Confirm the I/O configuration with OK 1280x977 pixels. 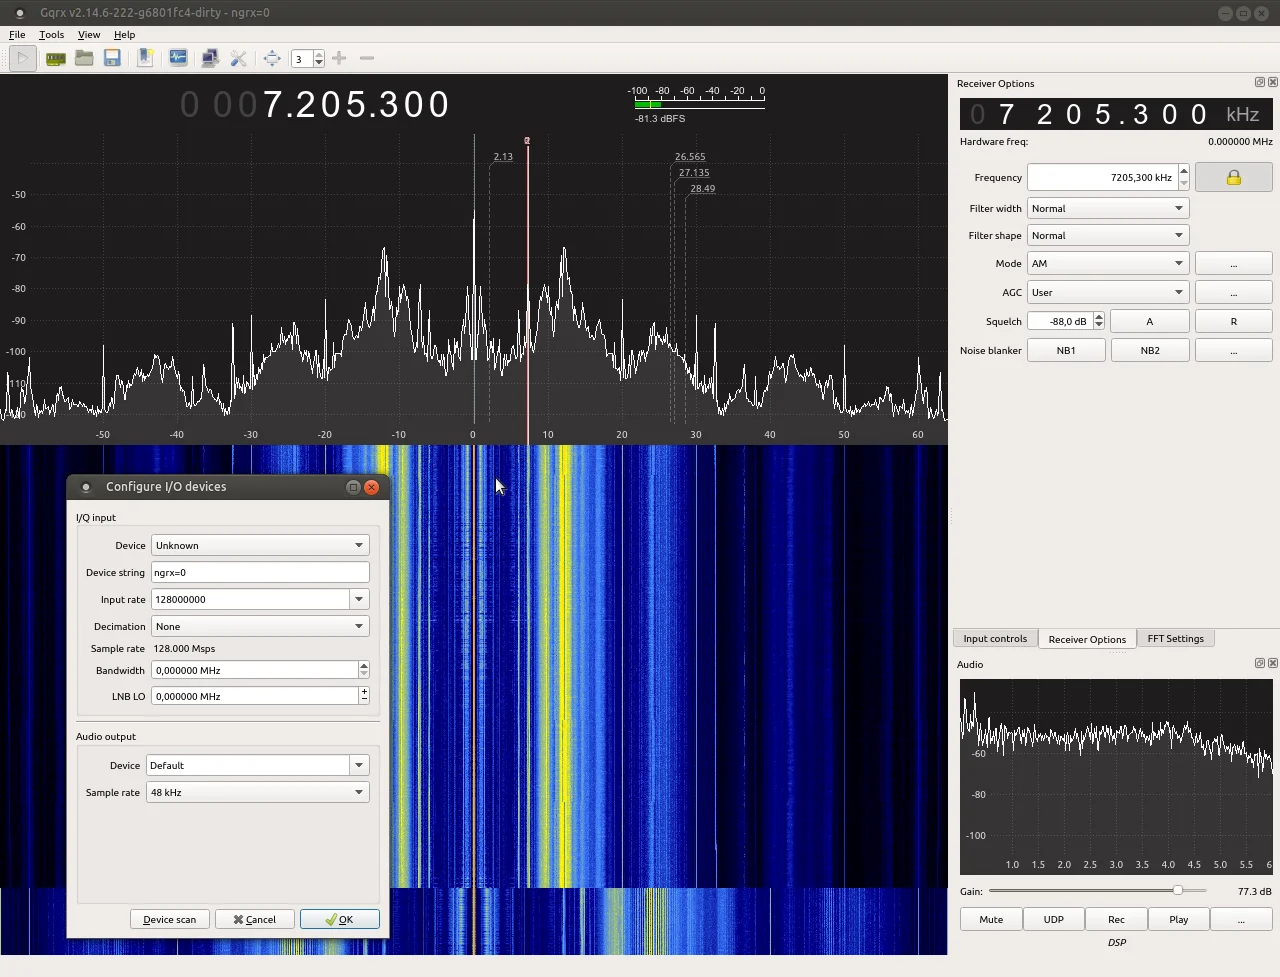[340, 919]
